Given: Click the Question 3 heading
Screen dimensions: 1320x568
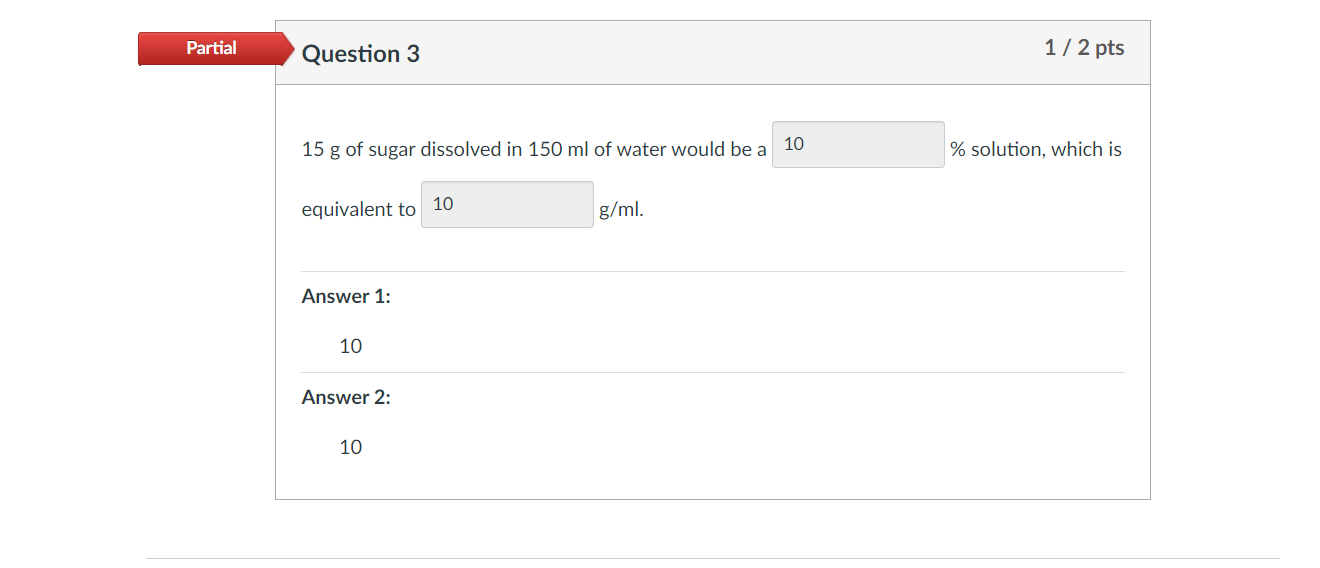Looking at the screenshot, I should 360,54.
